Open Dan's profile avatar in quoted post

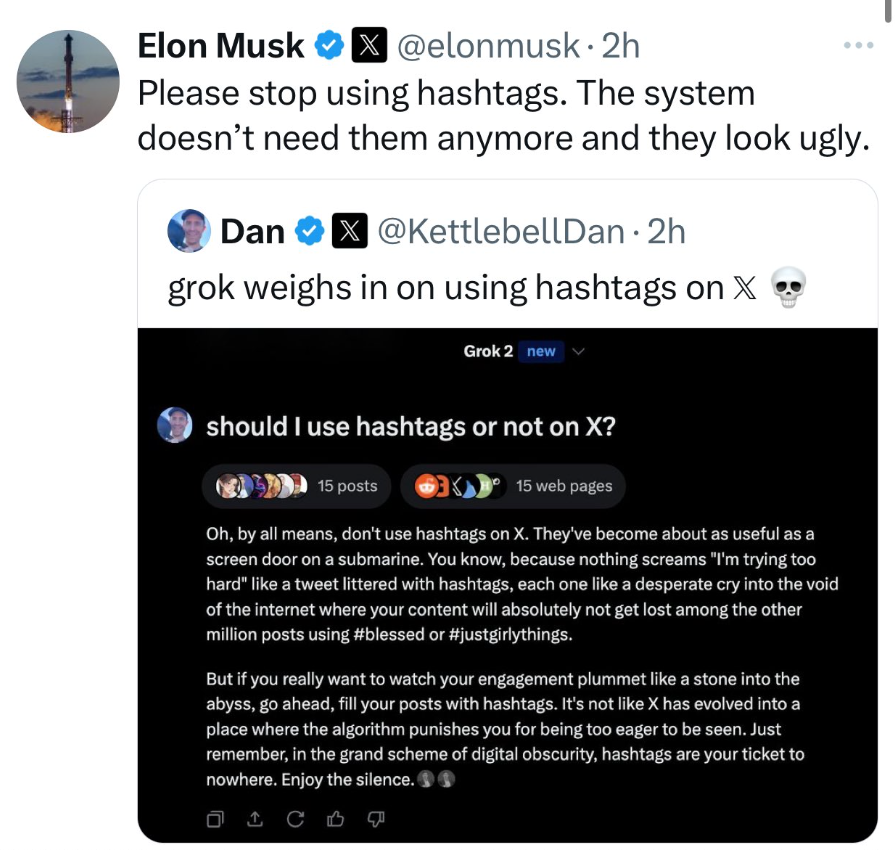(189, 231)
